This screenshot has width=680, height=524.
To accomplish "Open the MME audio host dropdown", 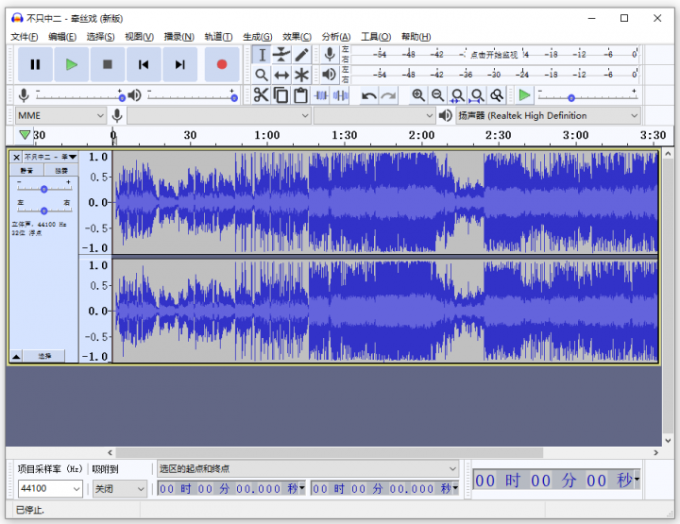I will (x=61, y=115).
